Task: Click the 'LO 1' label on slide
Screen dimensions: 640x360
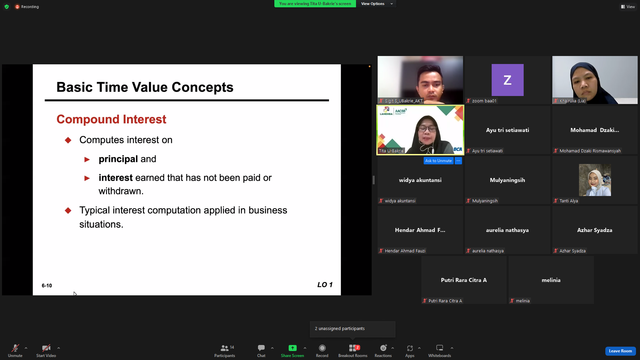Action: [x=325, y=284]
